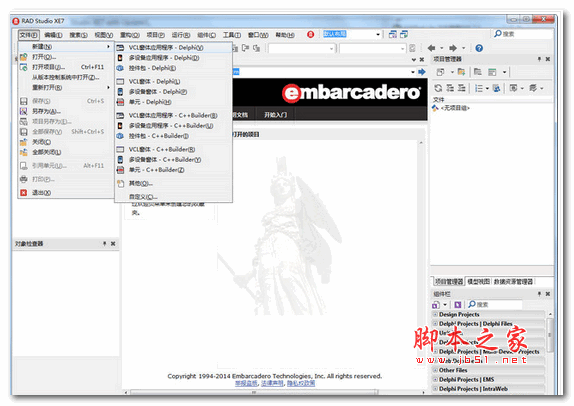Close the 组件栏 panel

(x=548, y=294)
